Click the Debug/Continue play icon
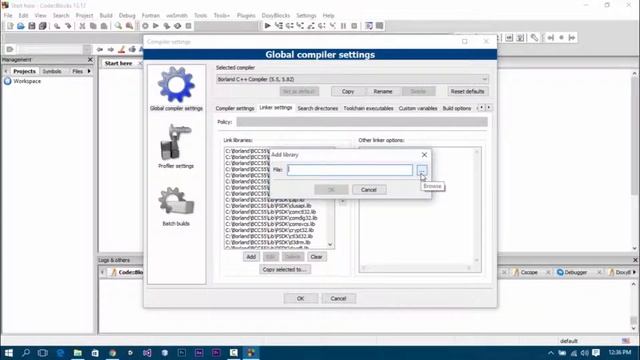 267,26
